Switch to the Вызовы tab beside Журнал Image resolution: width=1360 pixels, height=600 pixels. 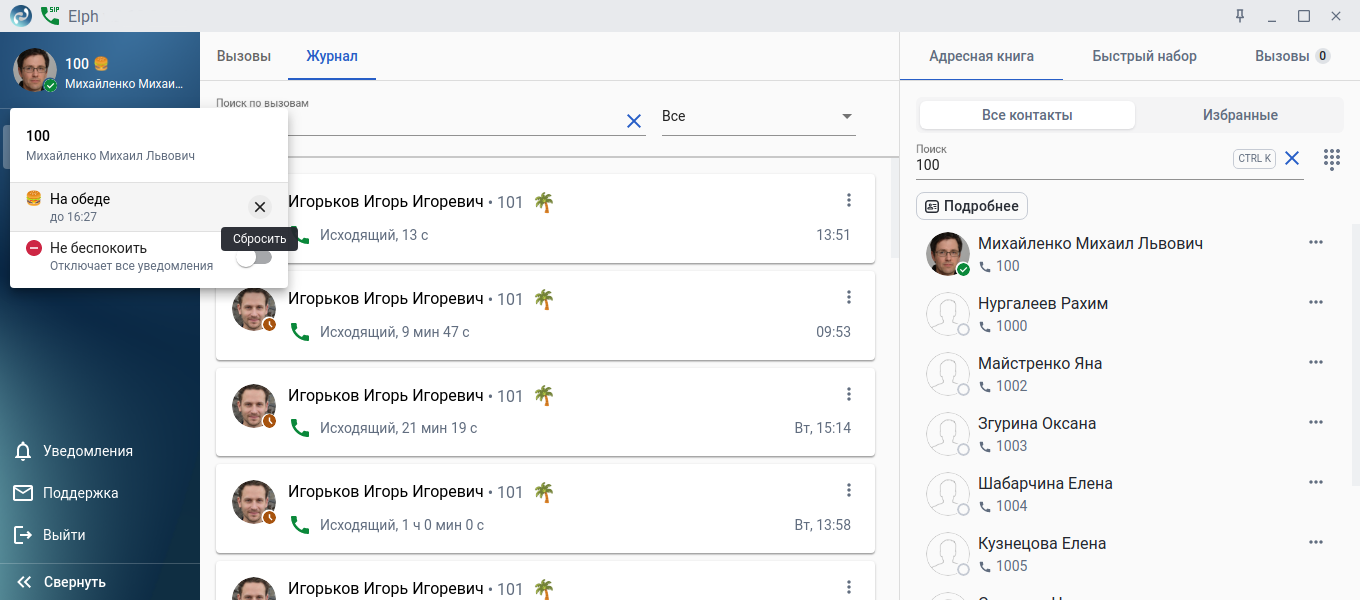click(244, 56)
